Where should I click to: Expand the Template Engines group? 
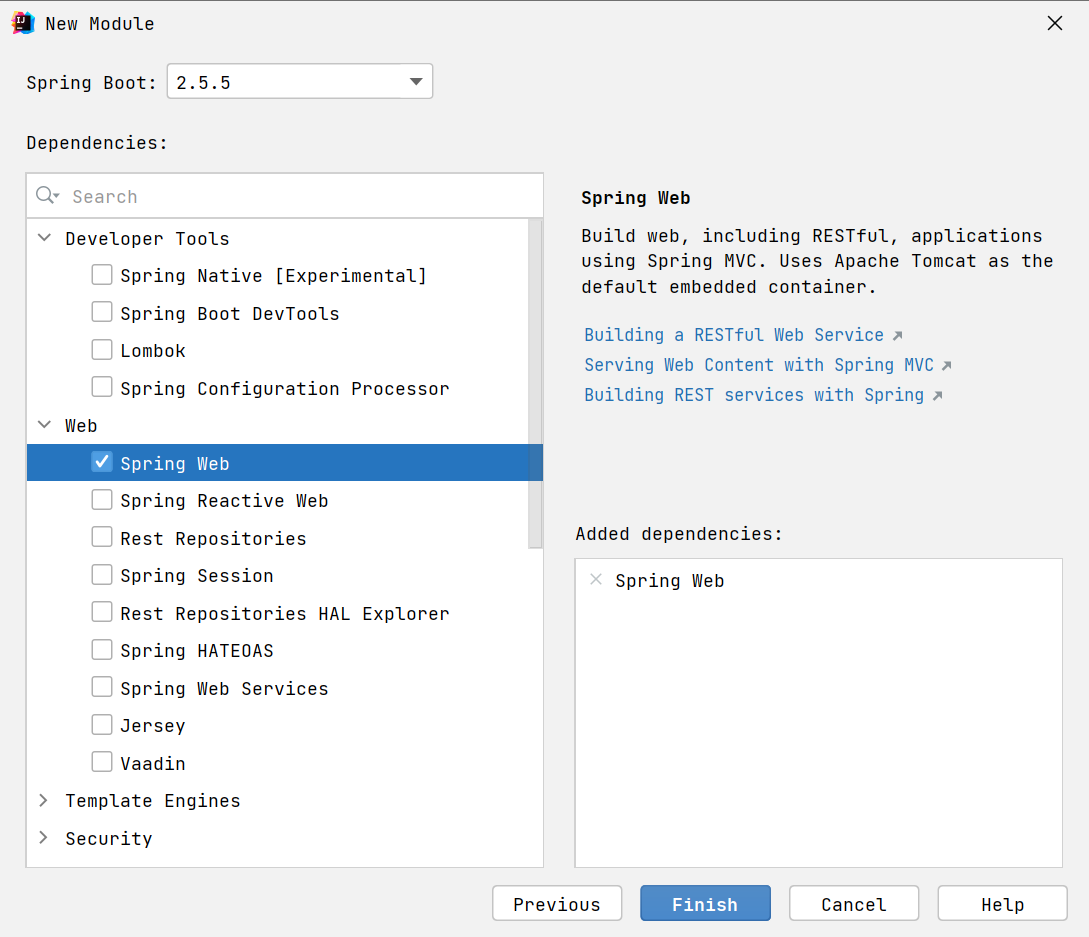pyautogui.click(x=44, y=800)
